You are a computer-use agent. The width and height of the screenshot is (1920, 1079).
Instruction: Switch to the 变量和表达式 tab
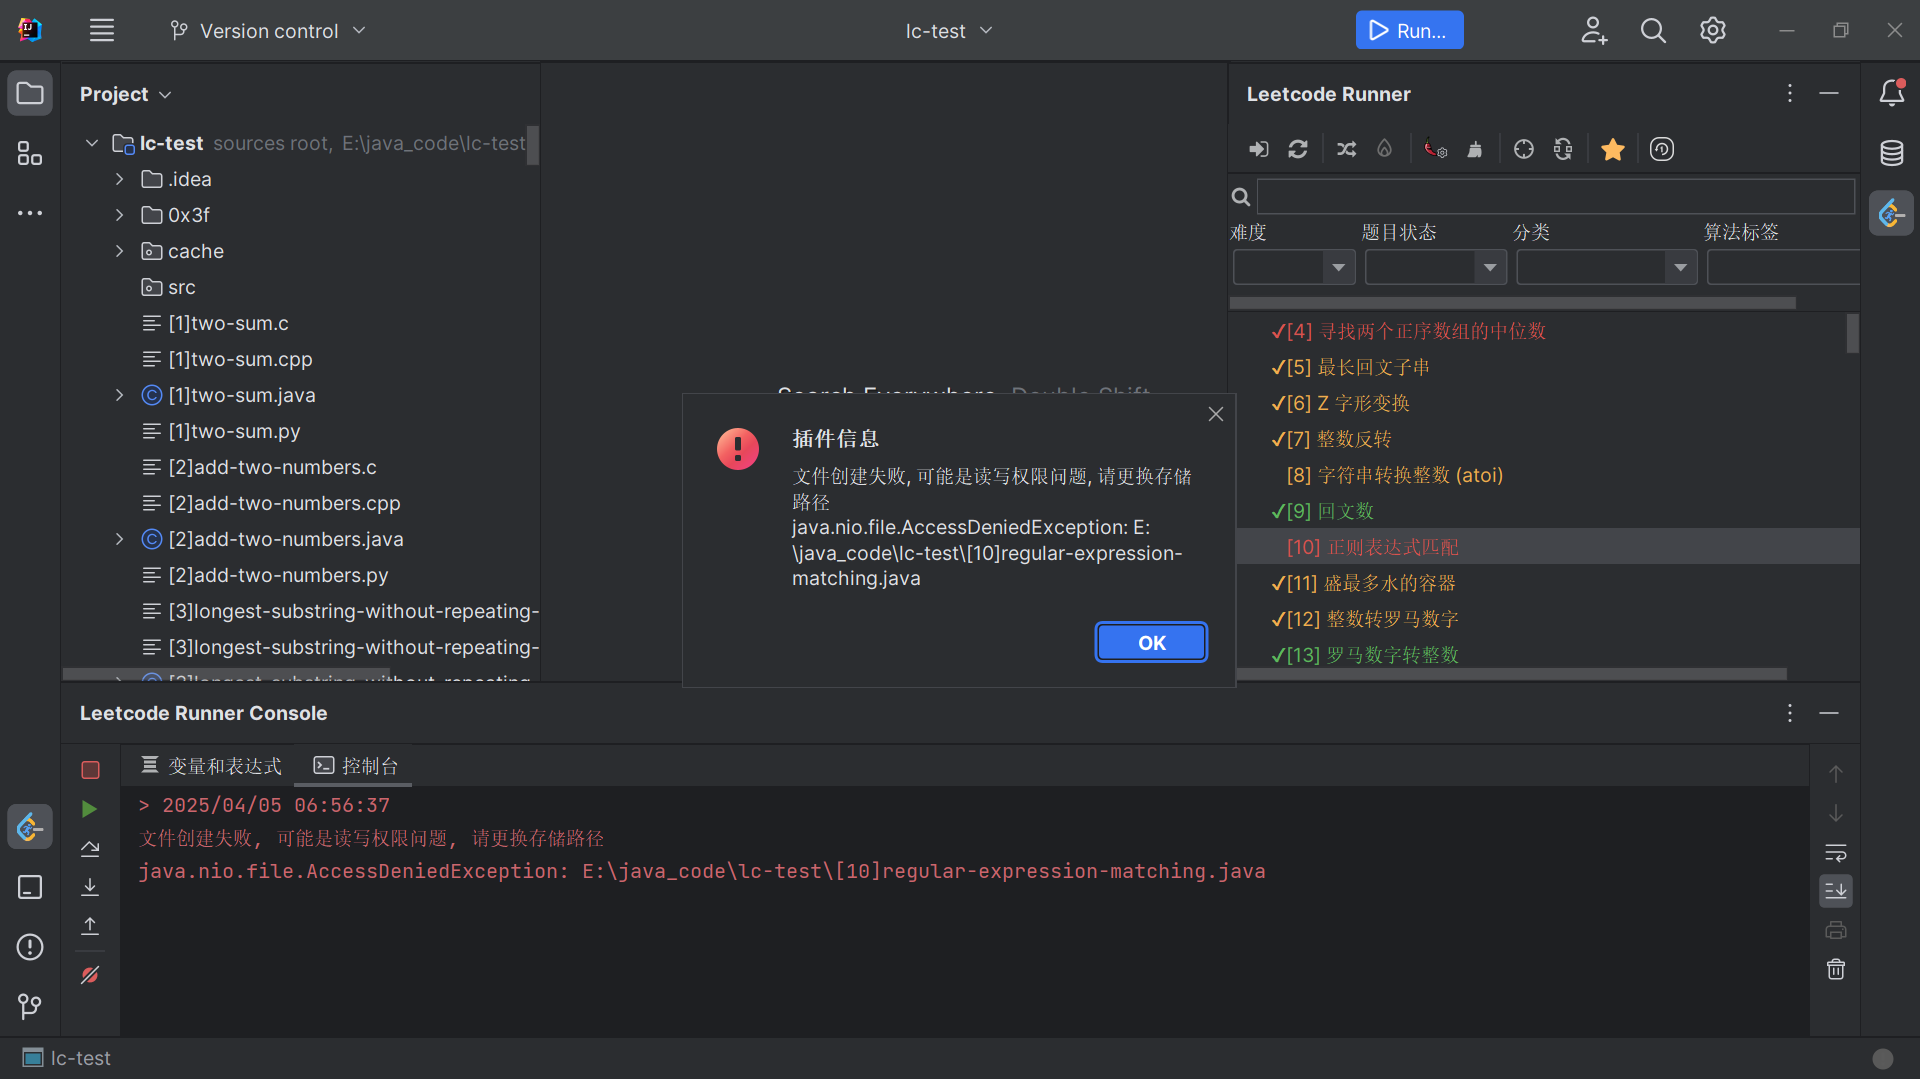211,766
